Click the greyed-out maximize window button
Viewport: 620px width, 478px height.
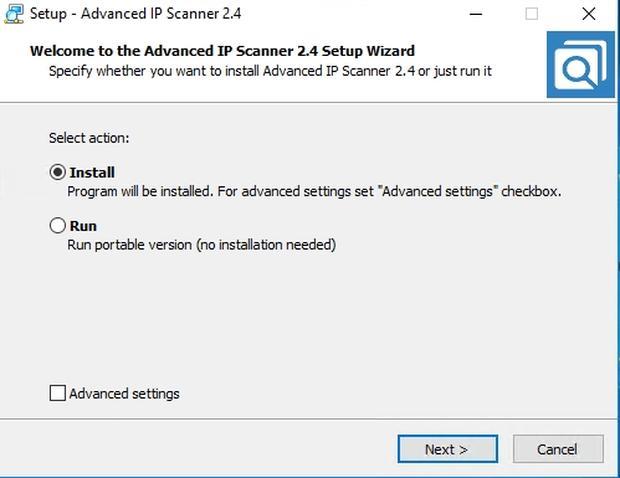point(531,14)
